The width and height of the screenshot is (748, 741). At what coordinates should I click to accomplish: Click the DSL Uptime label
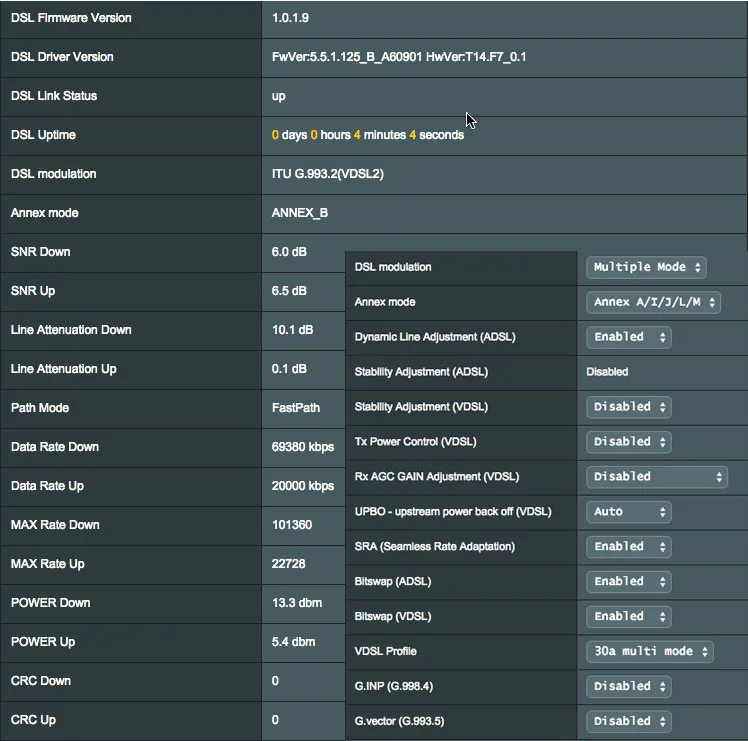(x=43, y=135)
